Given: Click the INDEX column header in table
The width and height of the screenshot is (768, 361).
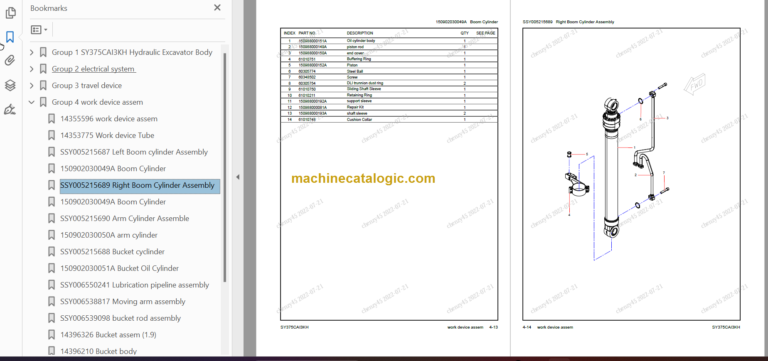Looking at the screenshot, I should [289, 33].
